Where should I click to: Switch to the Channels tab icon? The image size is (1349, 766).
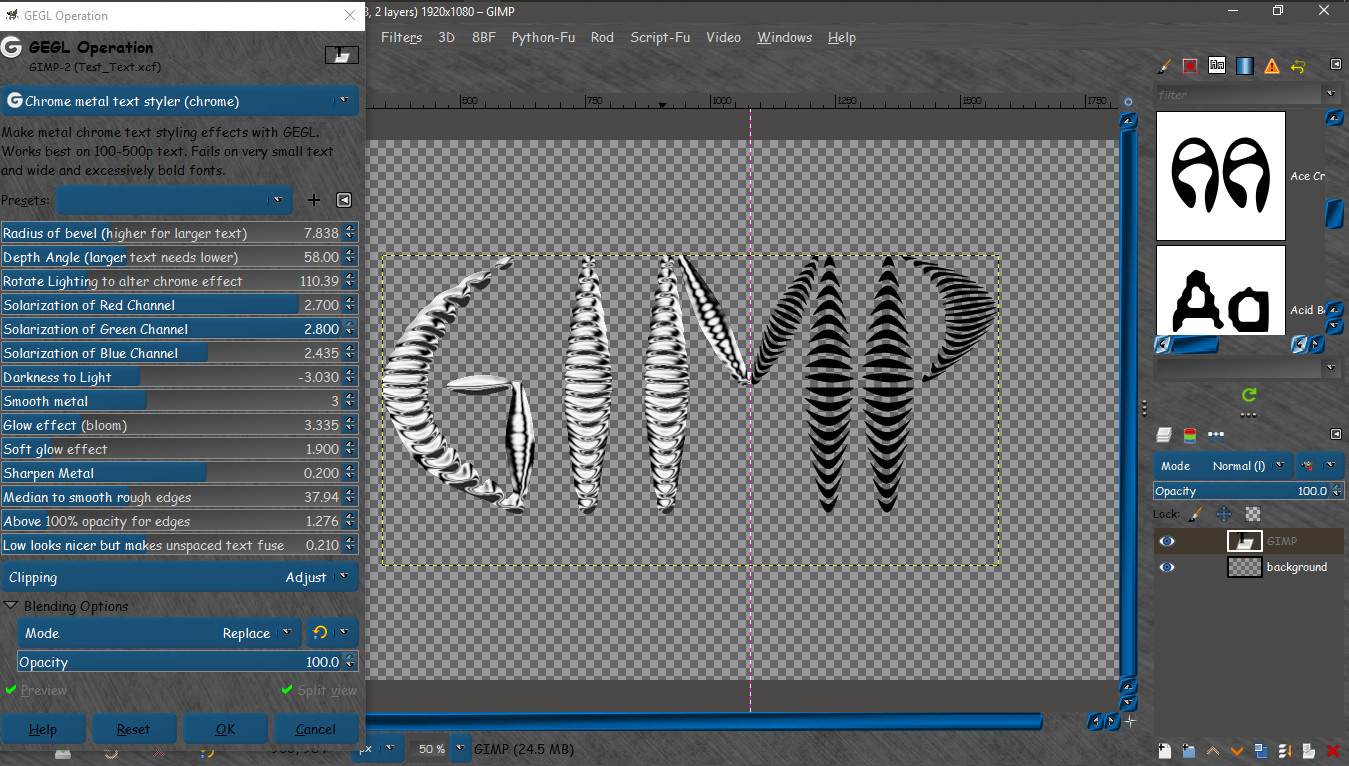[x=1189, y=435]
